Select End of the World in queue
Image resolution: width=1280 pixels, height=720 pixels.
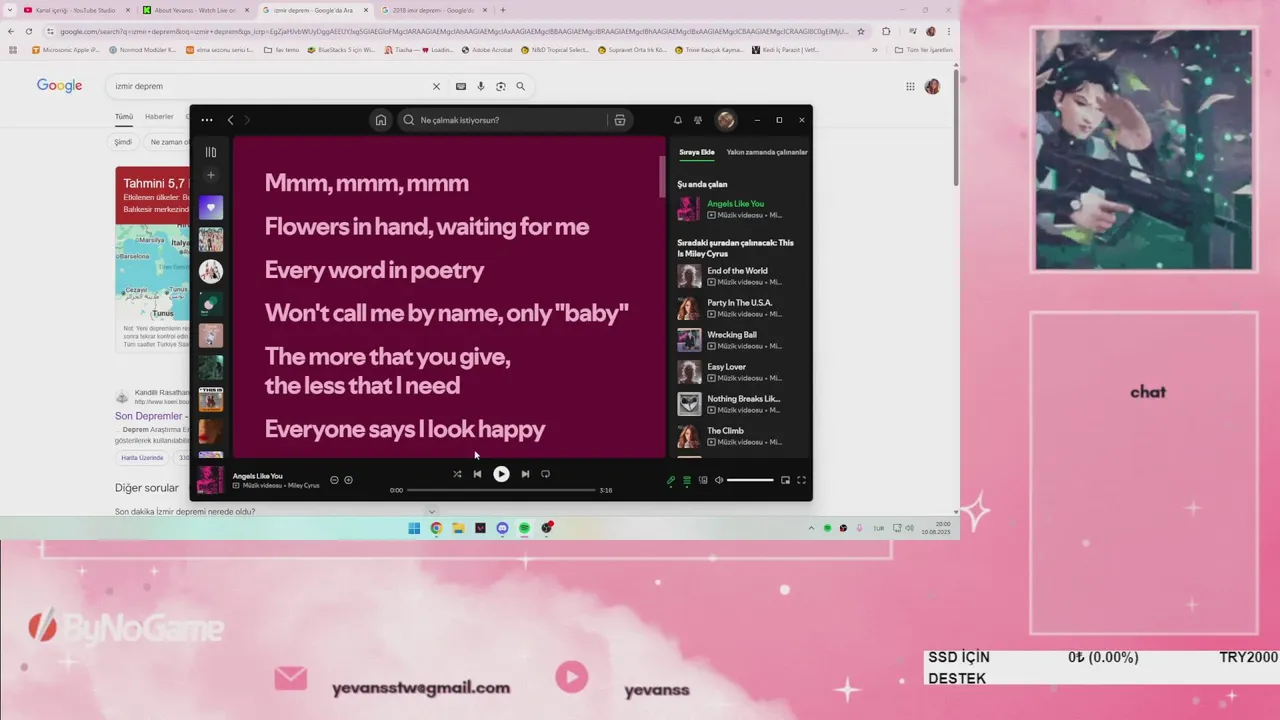click(x=738, y=276)
